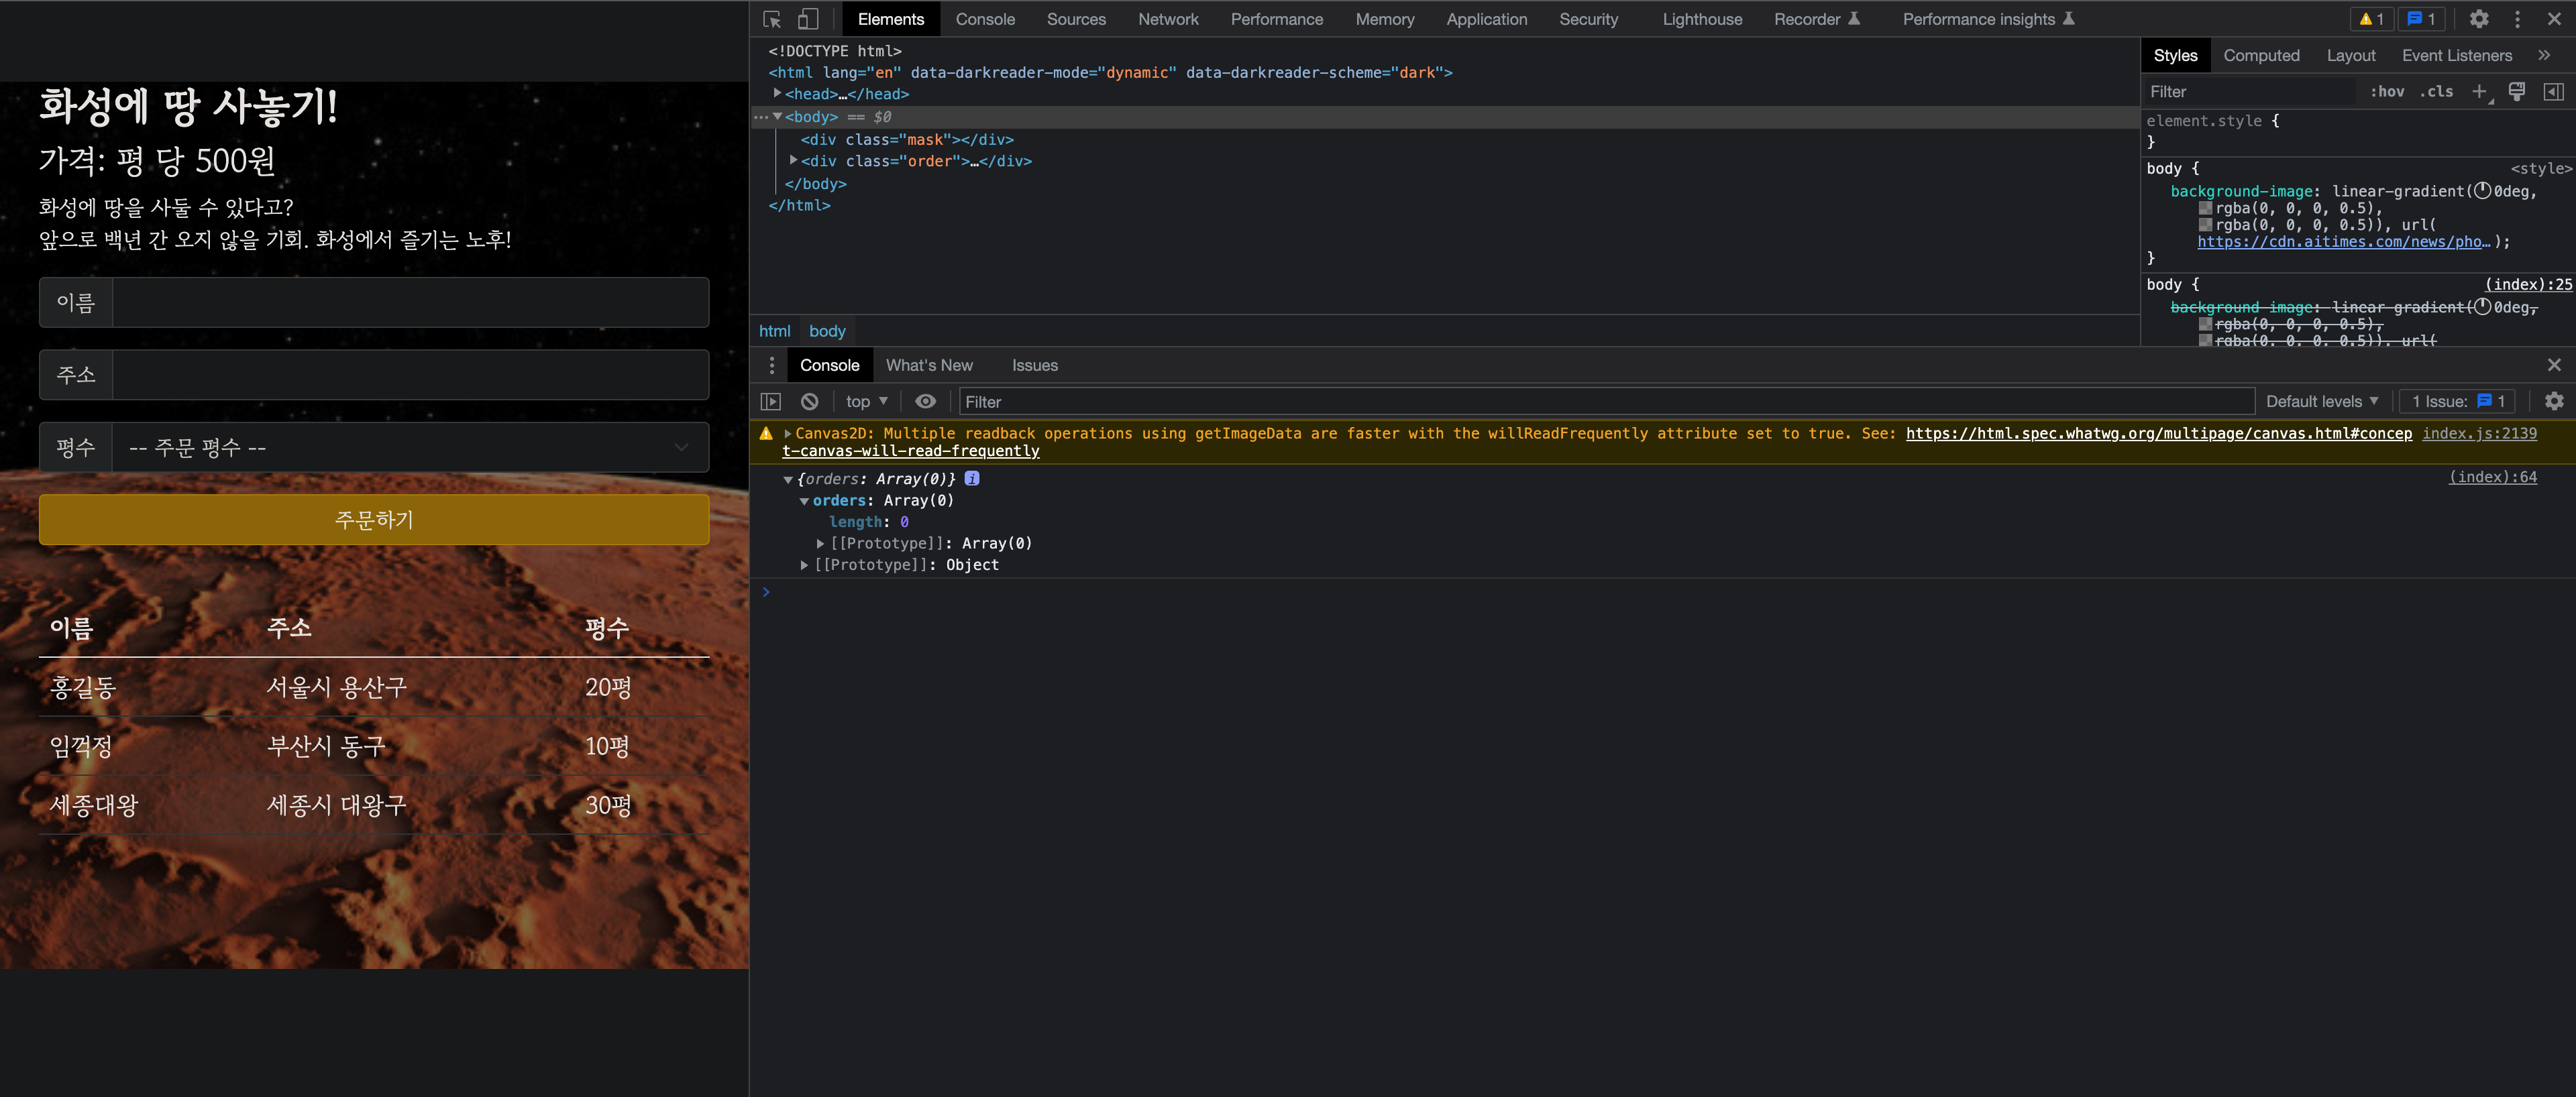Viewport: 2576px width, 1097px height.
Task: Click the info icon next to orders object
Action: [972, 479]
